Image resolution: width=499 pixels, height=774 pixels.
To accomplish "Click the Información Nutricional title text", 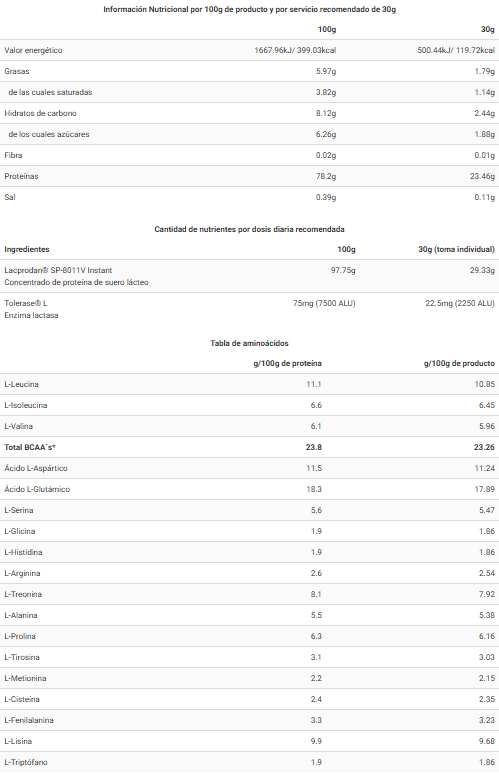I will point(249,9).
